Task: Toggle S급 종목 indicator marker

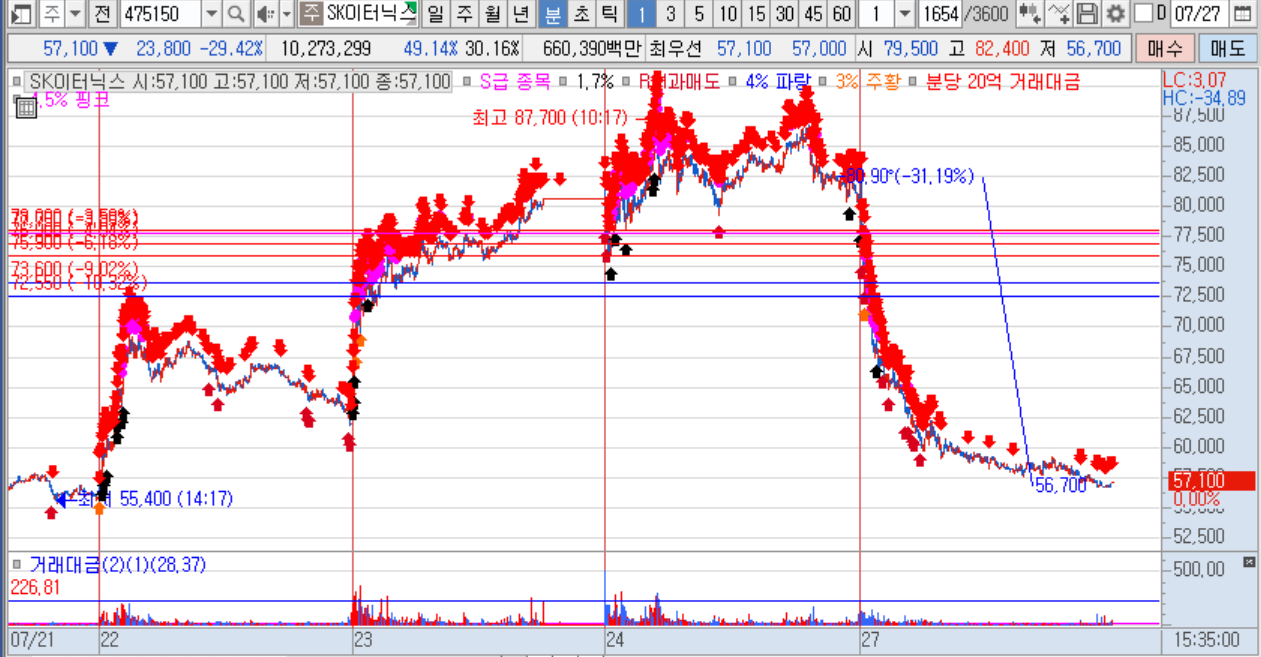Action: [x=468, y=82]
